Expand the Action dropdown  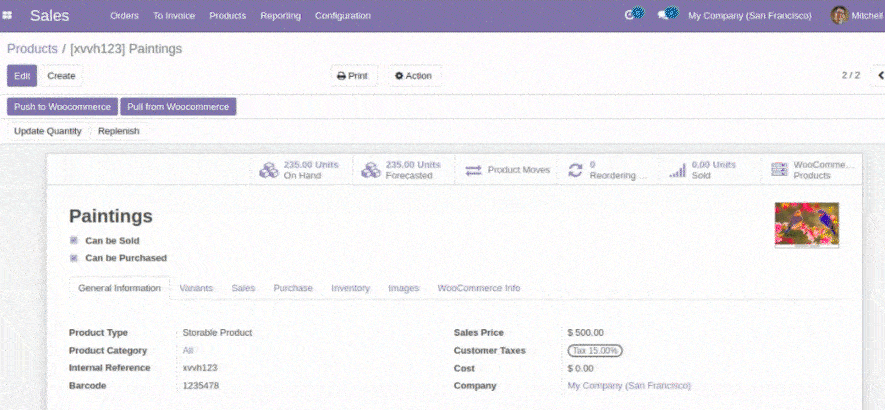(413, 76)
